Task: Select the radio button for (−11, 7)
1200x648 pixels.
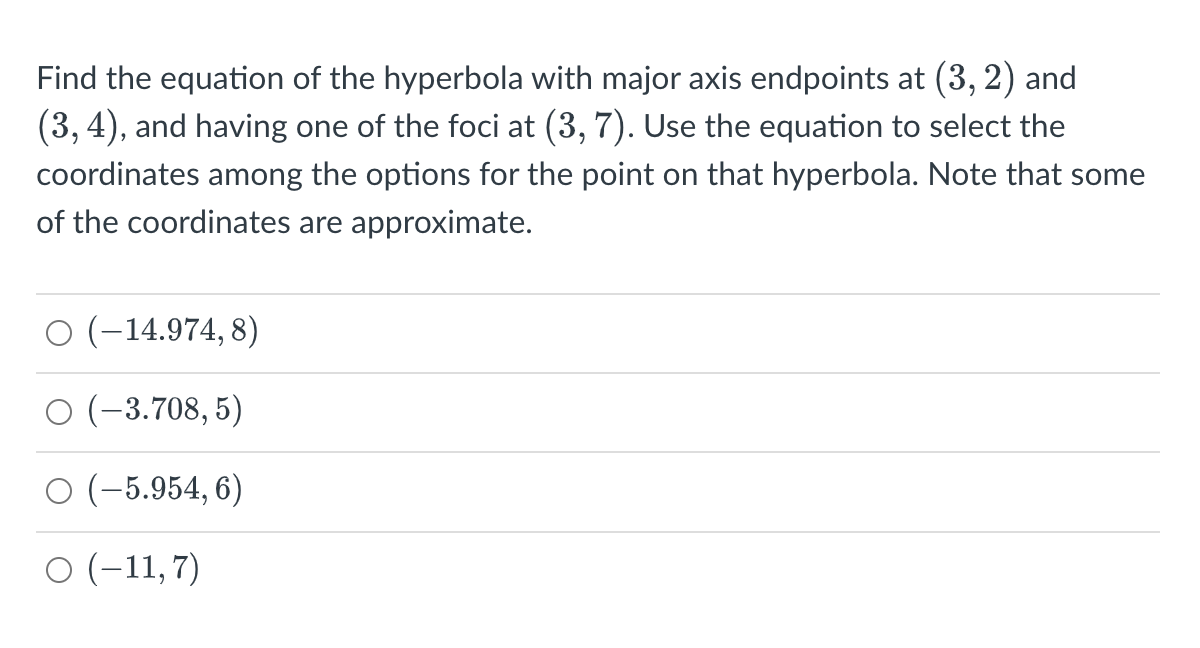Action: coord(58,570)
